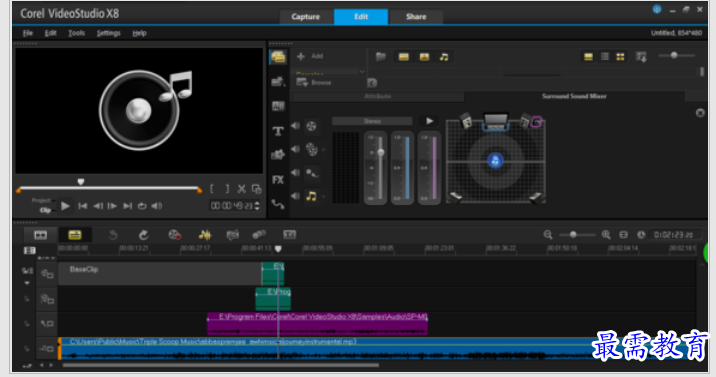
Task: Click the Add folder button
Action: point(310,56)
